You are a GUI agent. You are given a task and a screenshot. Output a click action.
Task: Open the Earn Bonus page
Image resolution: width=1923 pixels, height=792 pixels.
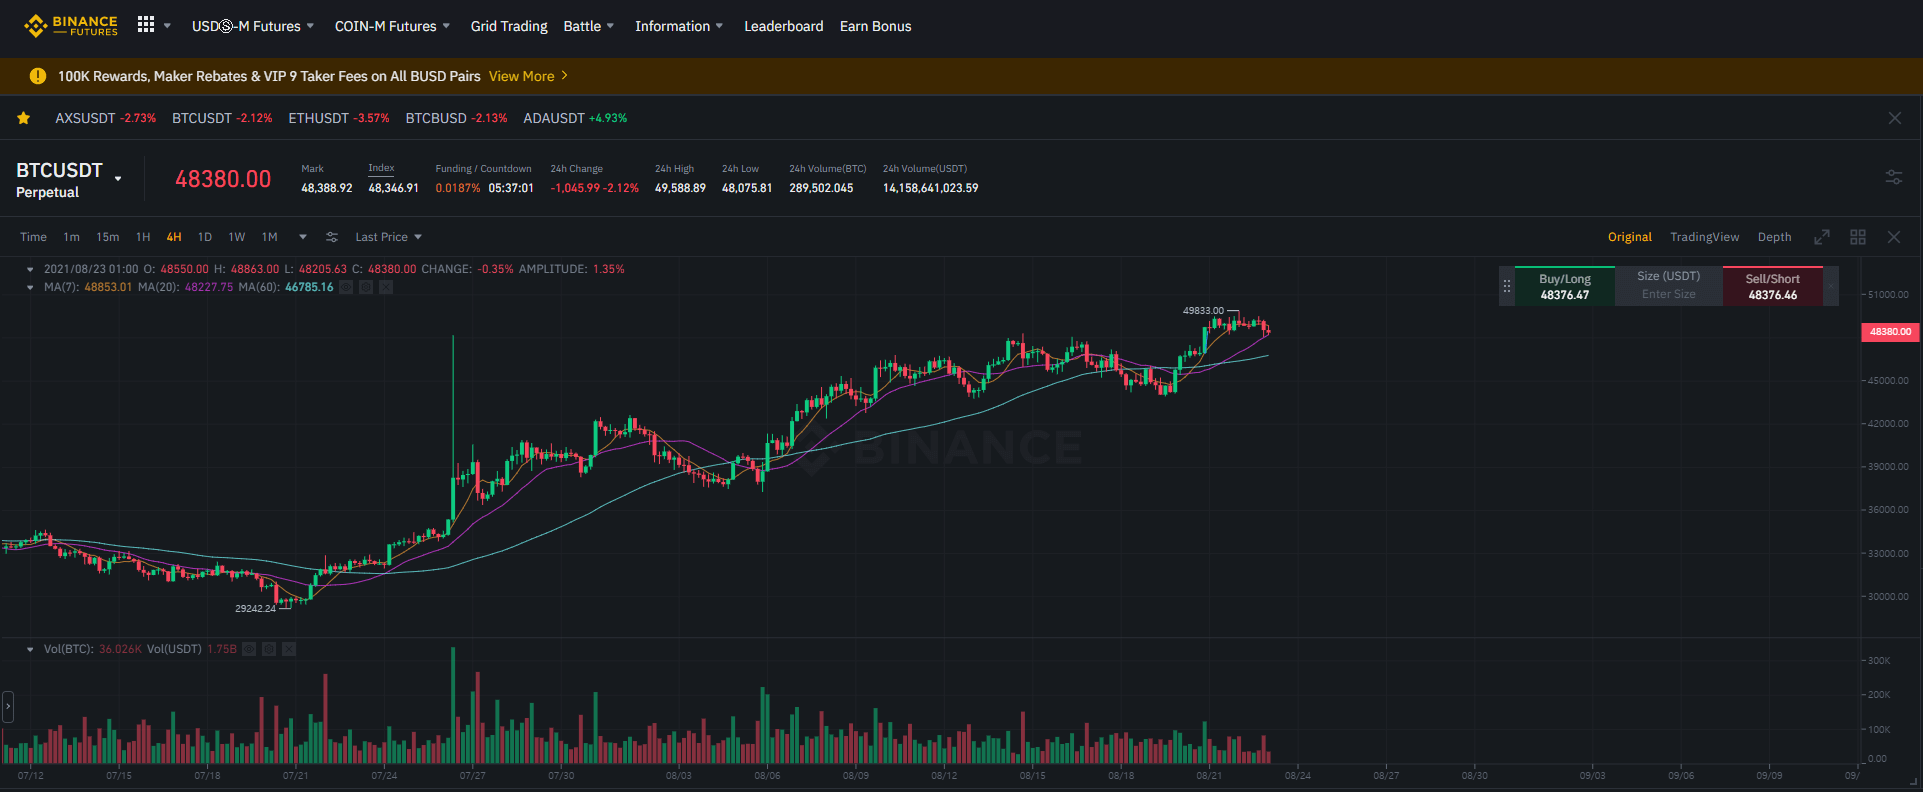click(x=876, y=26)
